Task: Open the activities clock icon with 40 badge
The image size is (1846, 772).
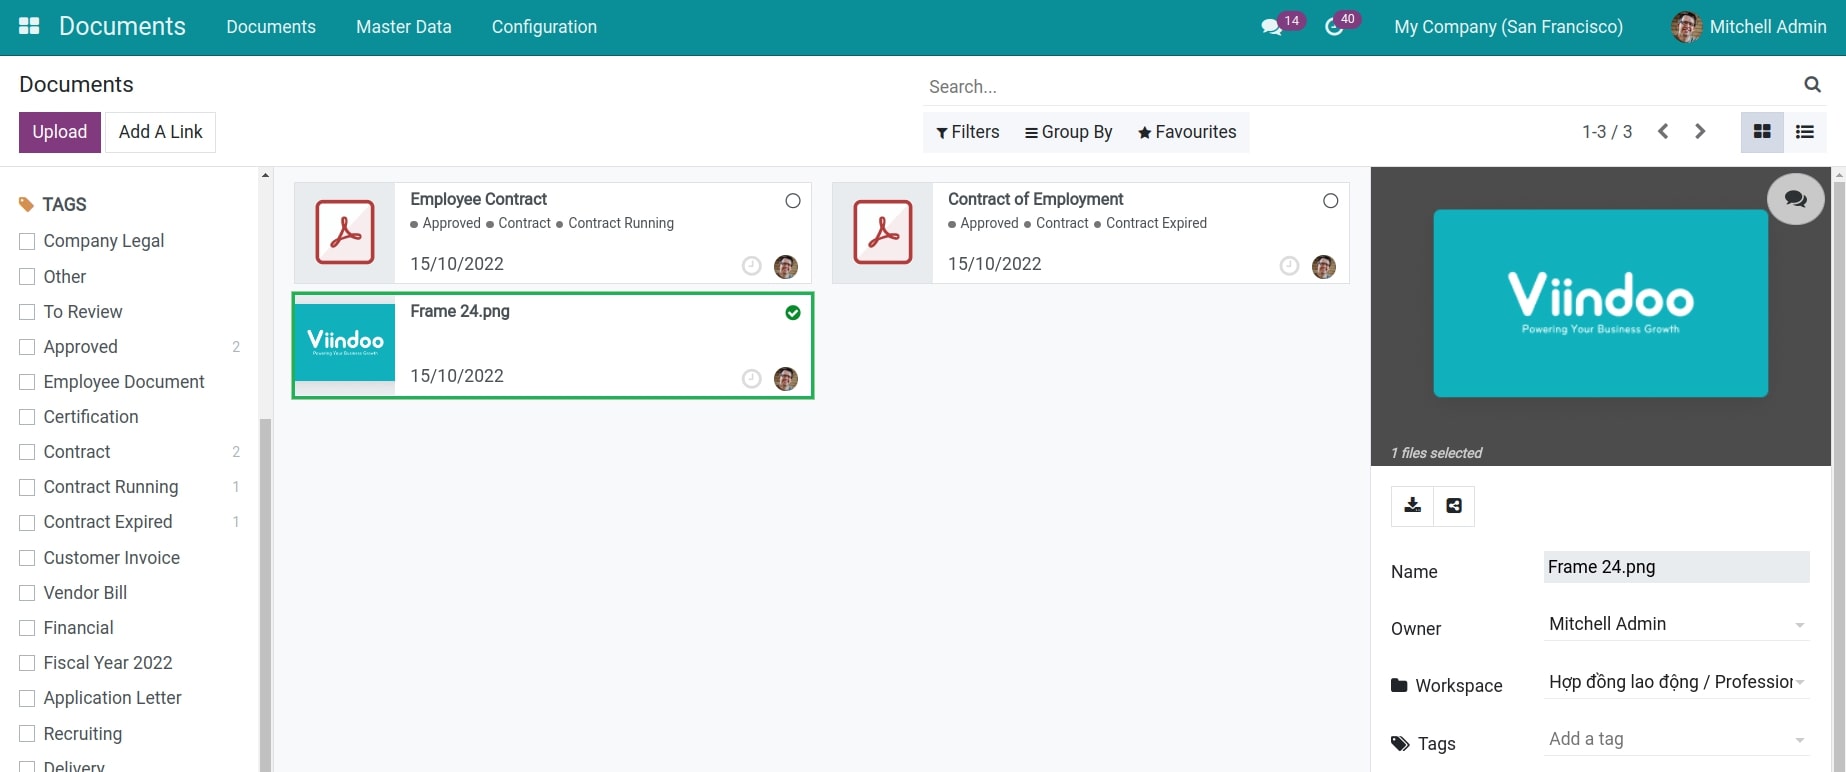Action: tap(1334, 27)
